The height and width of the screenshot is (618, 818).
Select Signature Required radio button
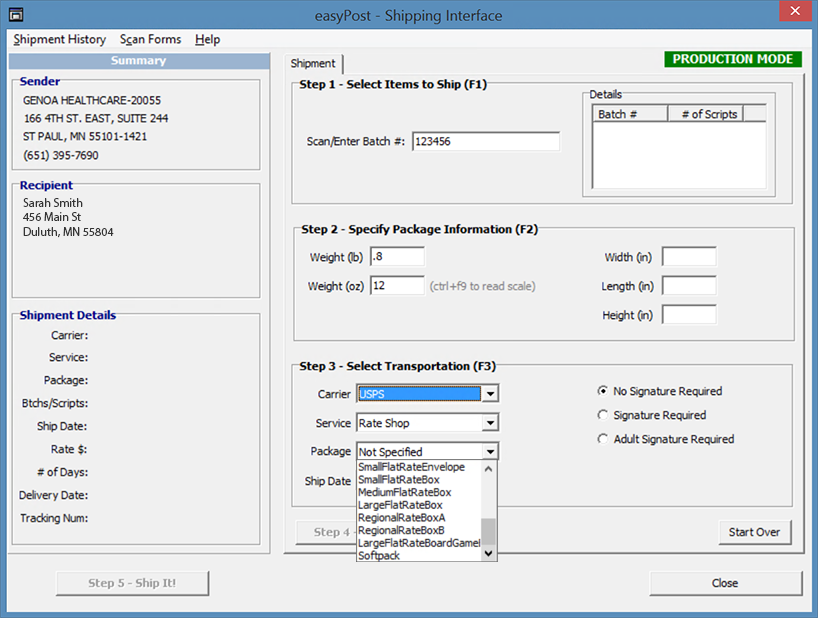pyautogui.click(x=603, y=415)
